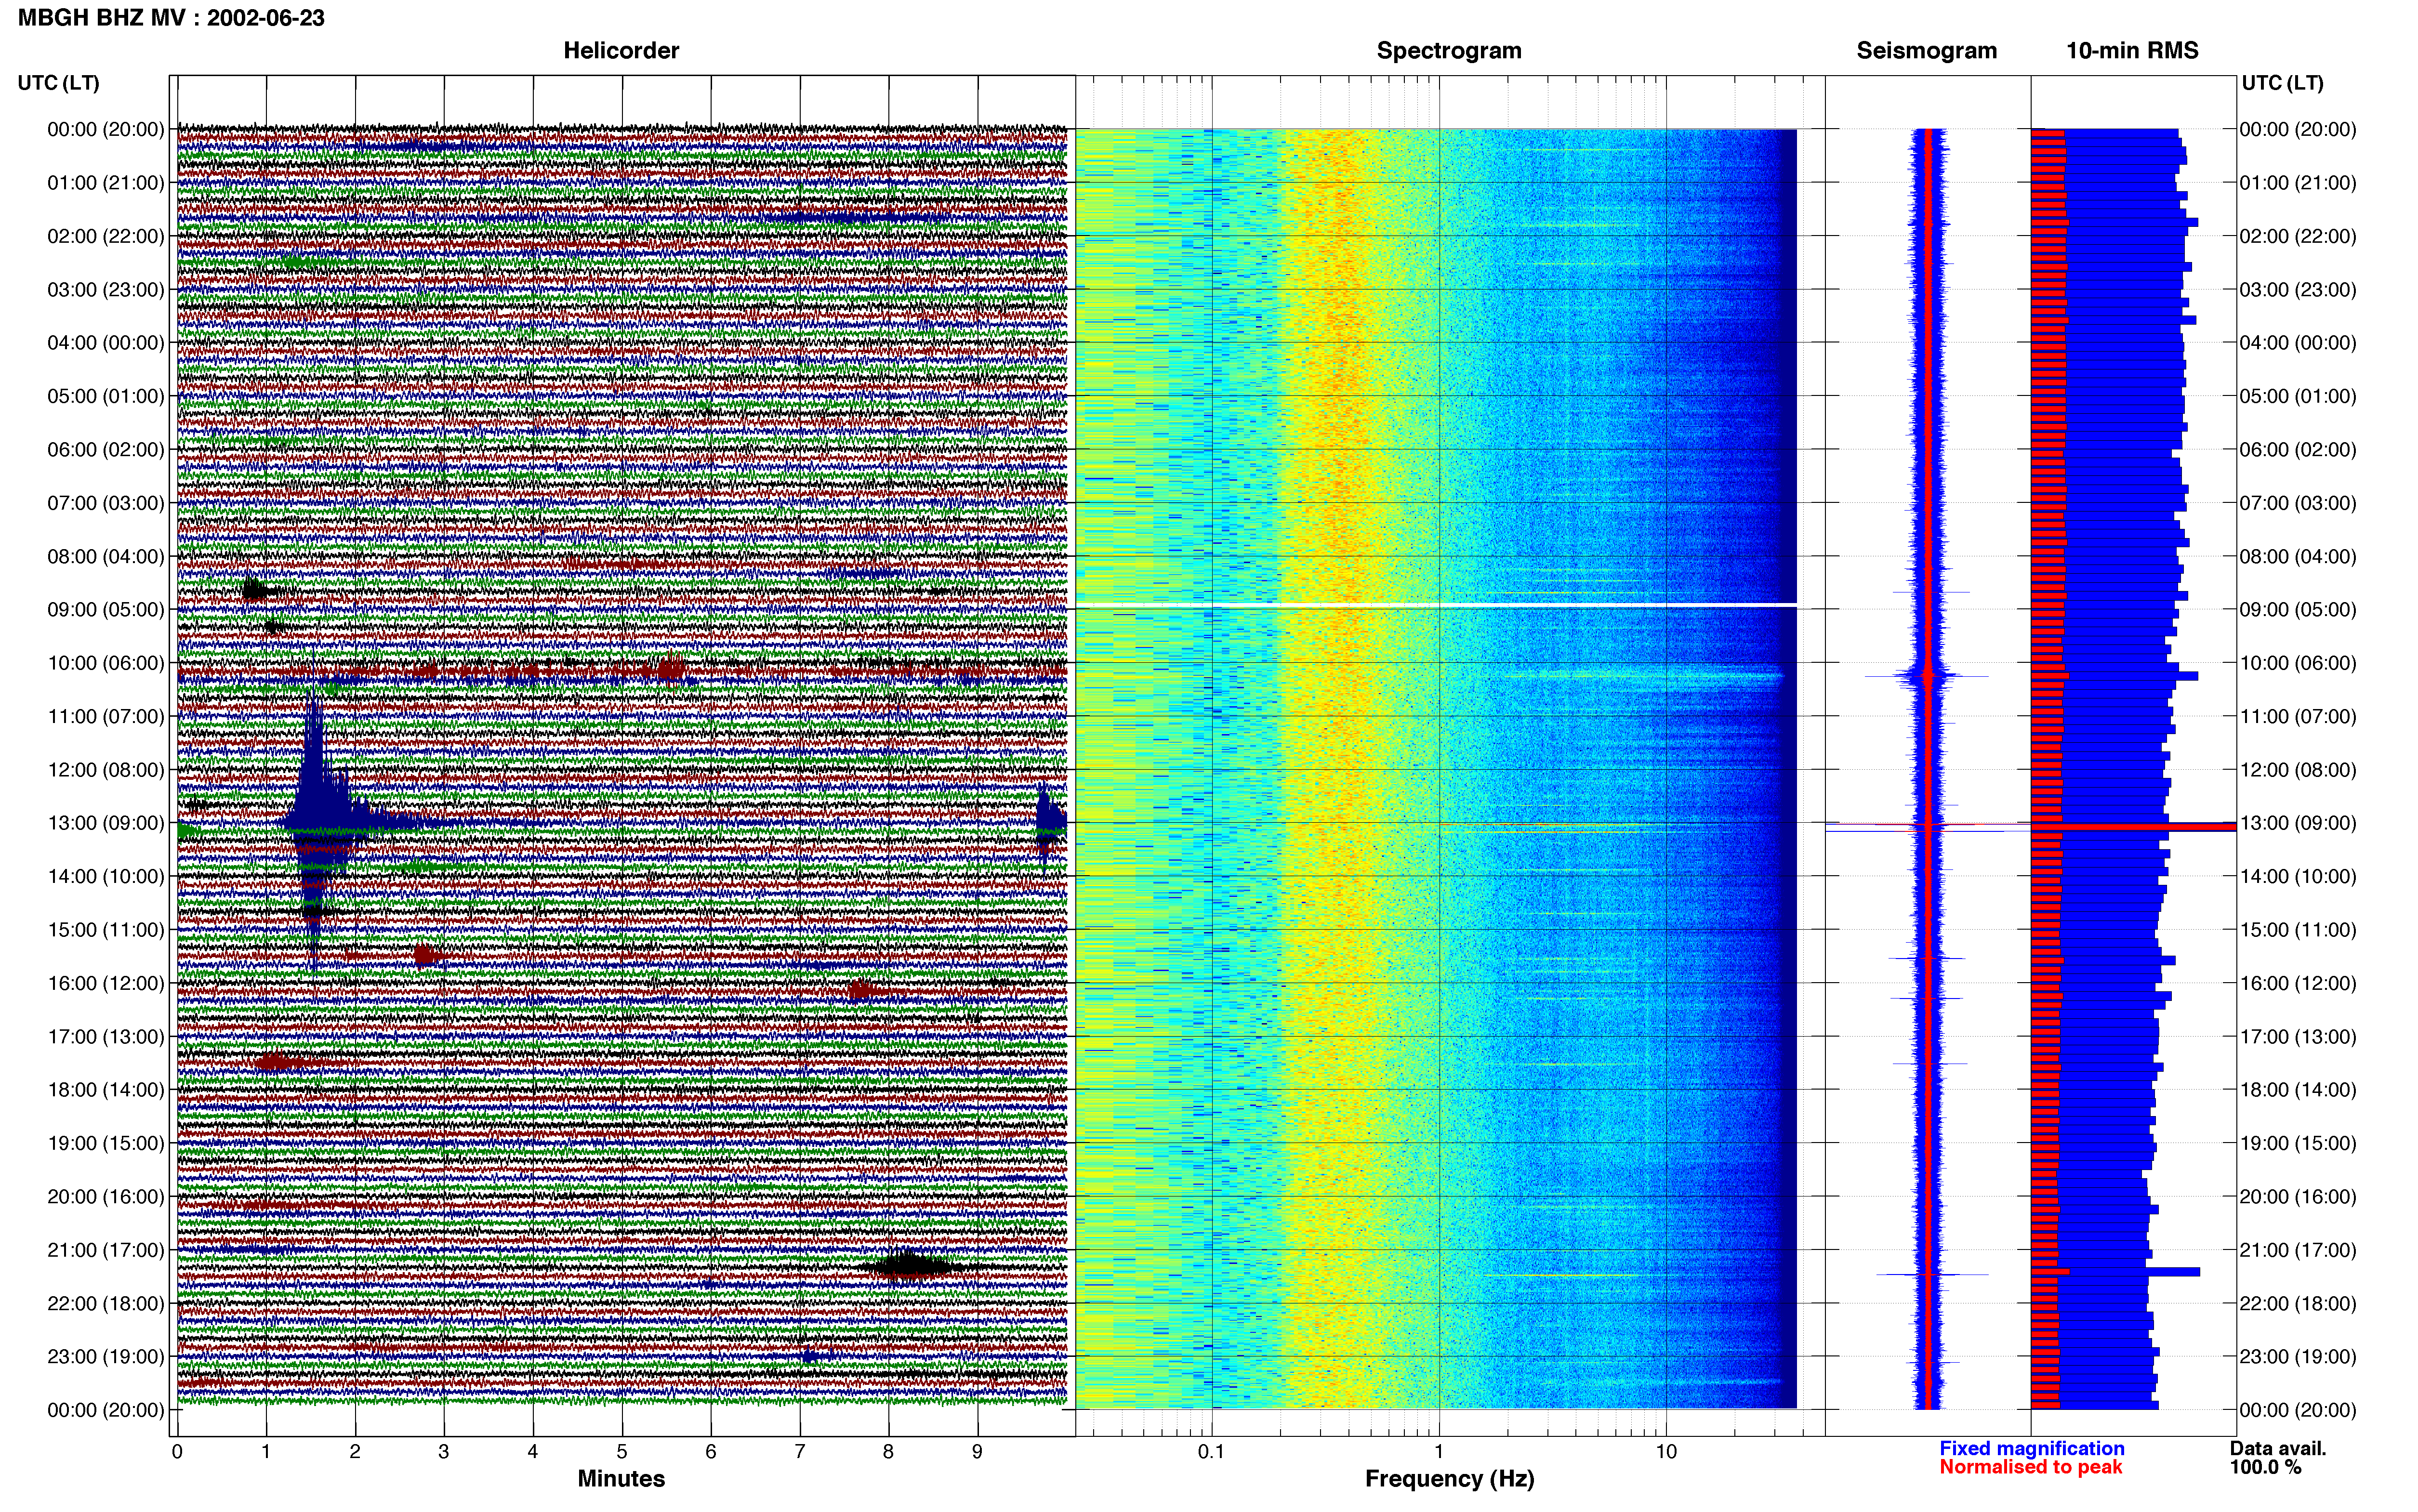Click the left '05:00 (01:00)' time label
This screenshot has width=2418, height=1512.
click(106, 396)
